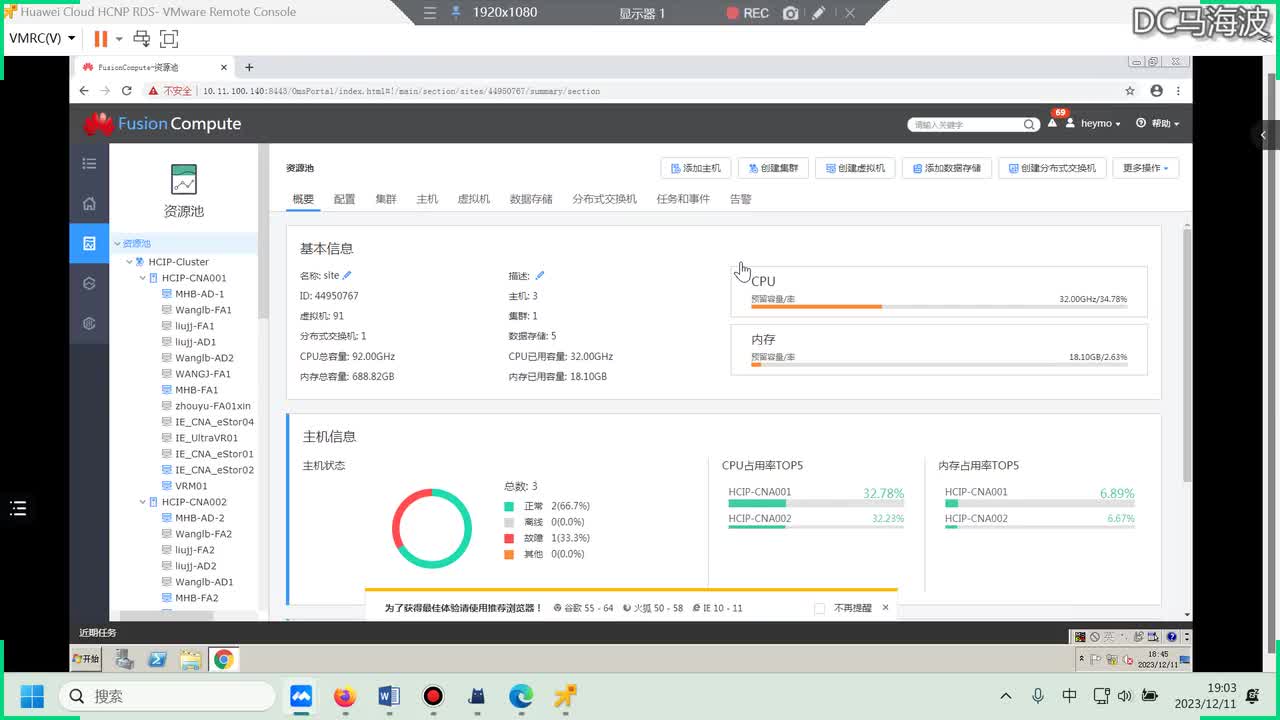Close the browser recommendation banner
The image size is (1280, 720).
pyautogui.click(x=885, y=608)
